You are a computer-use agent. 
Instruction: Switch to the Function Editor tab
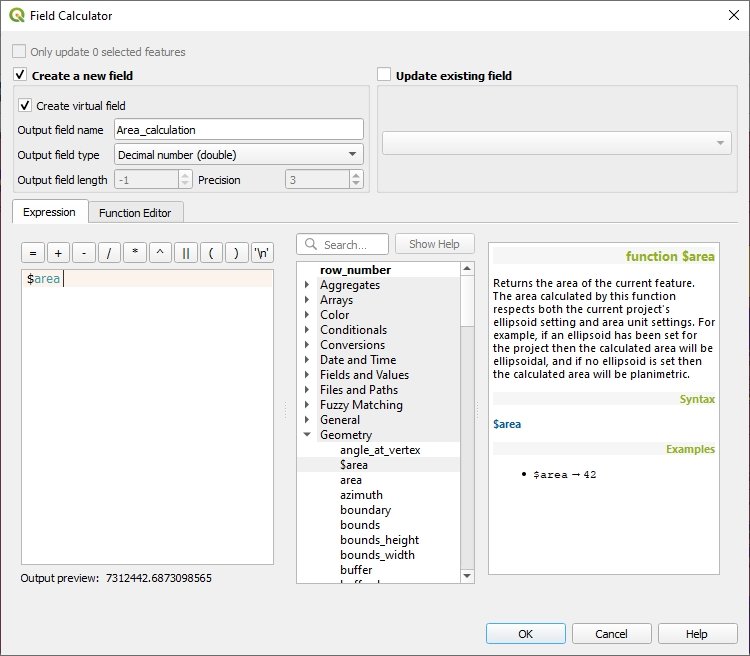click(135, 212)
